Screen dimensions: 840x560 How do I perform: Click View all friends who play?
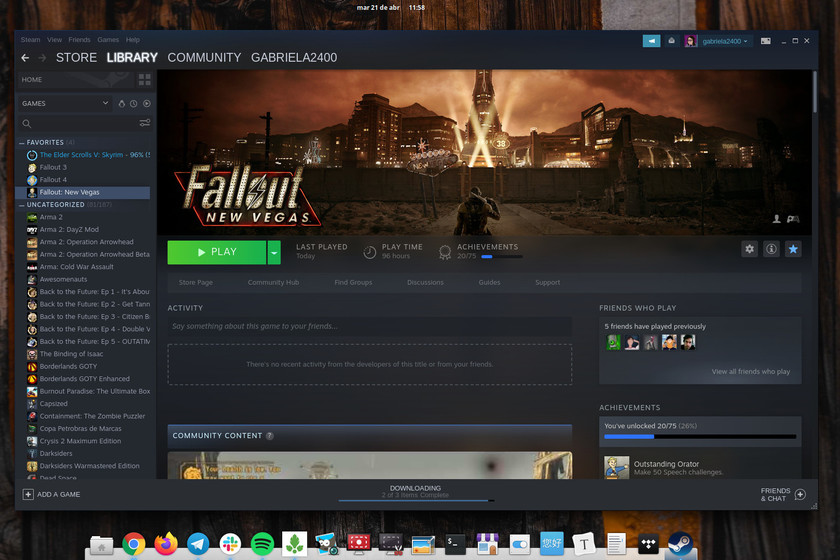tap(750, 372)
